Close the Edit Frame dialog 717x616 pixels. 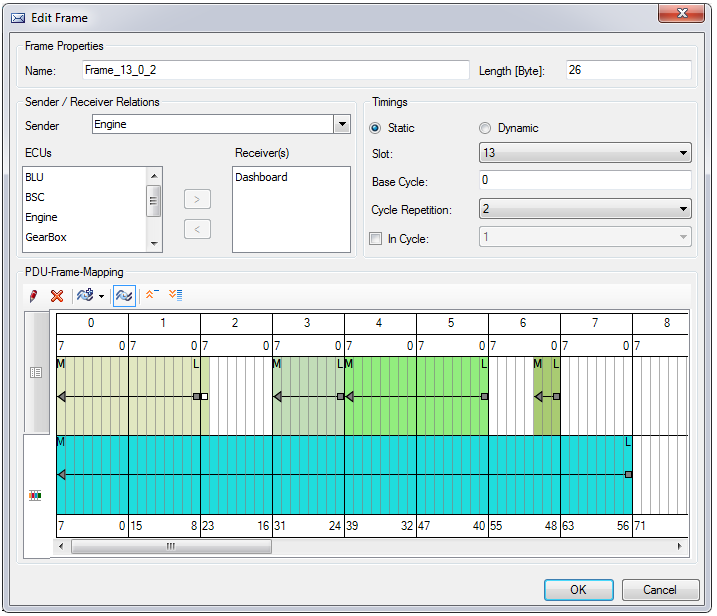tap(682, 13)
